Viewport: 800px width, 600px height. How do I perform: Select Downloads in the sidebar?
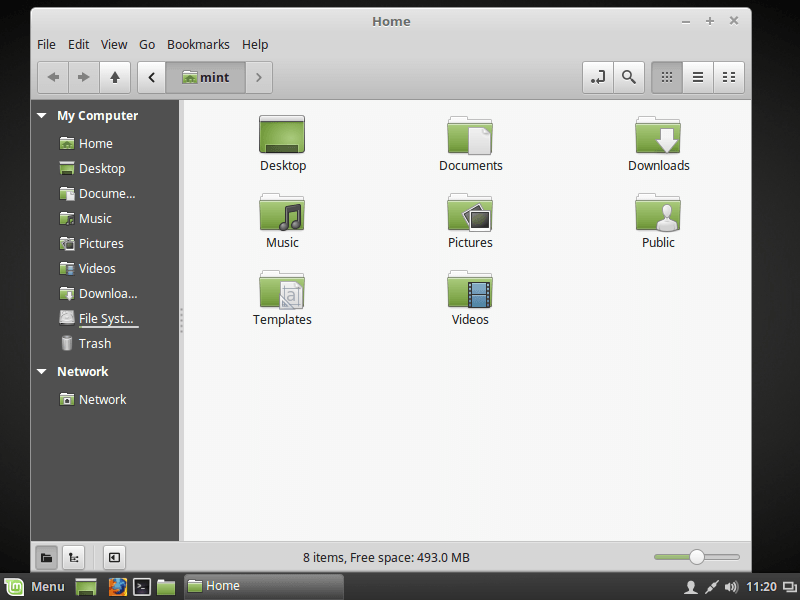(98, 293)
